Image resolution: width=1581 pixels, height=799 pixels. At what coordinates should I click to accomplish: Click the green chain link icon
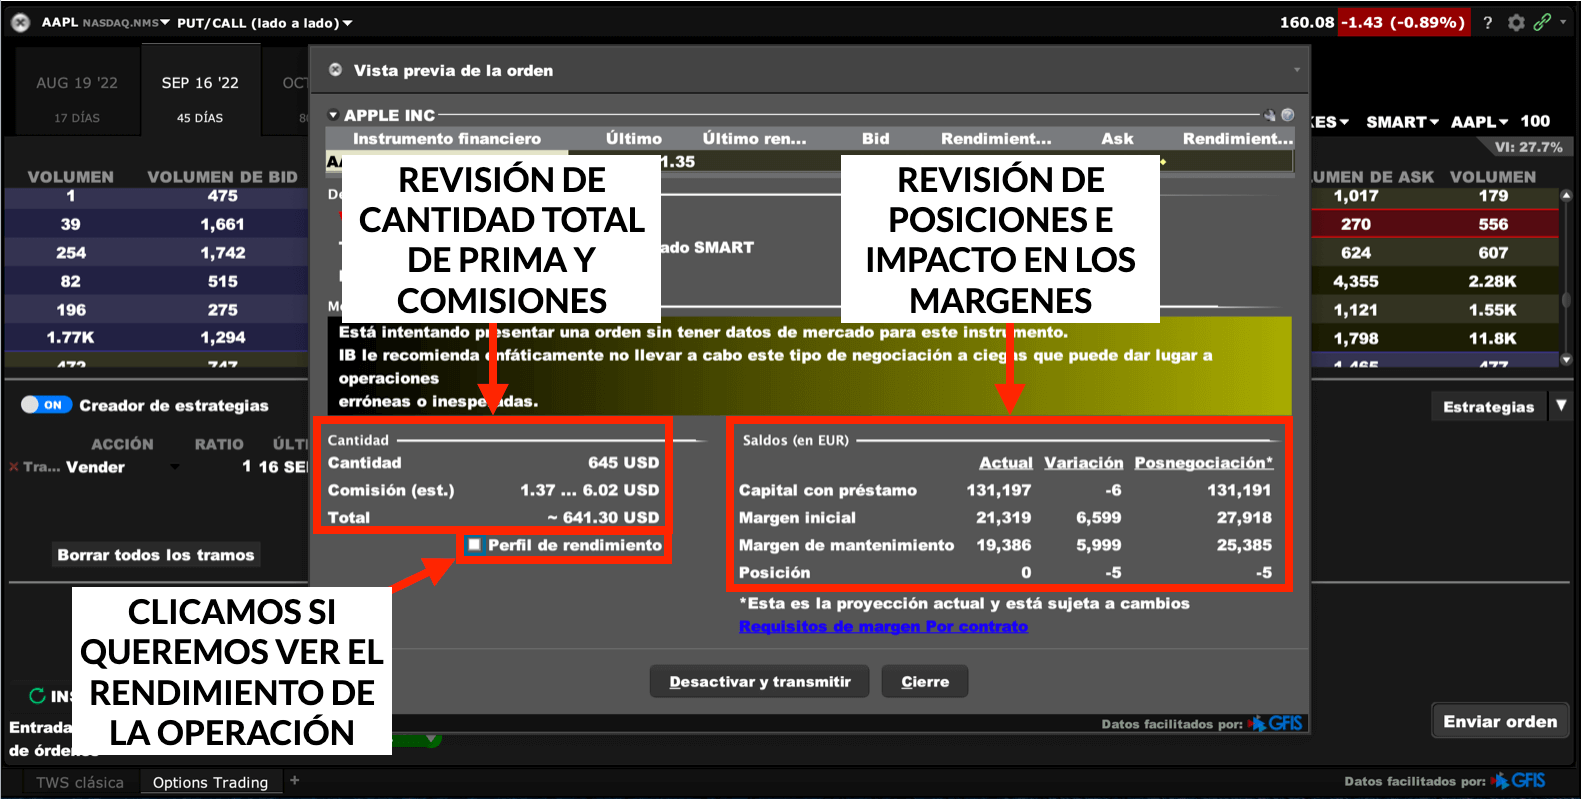(1542, 22)
